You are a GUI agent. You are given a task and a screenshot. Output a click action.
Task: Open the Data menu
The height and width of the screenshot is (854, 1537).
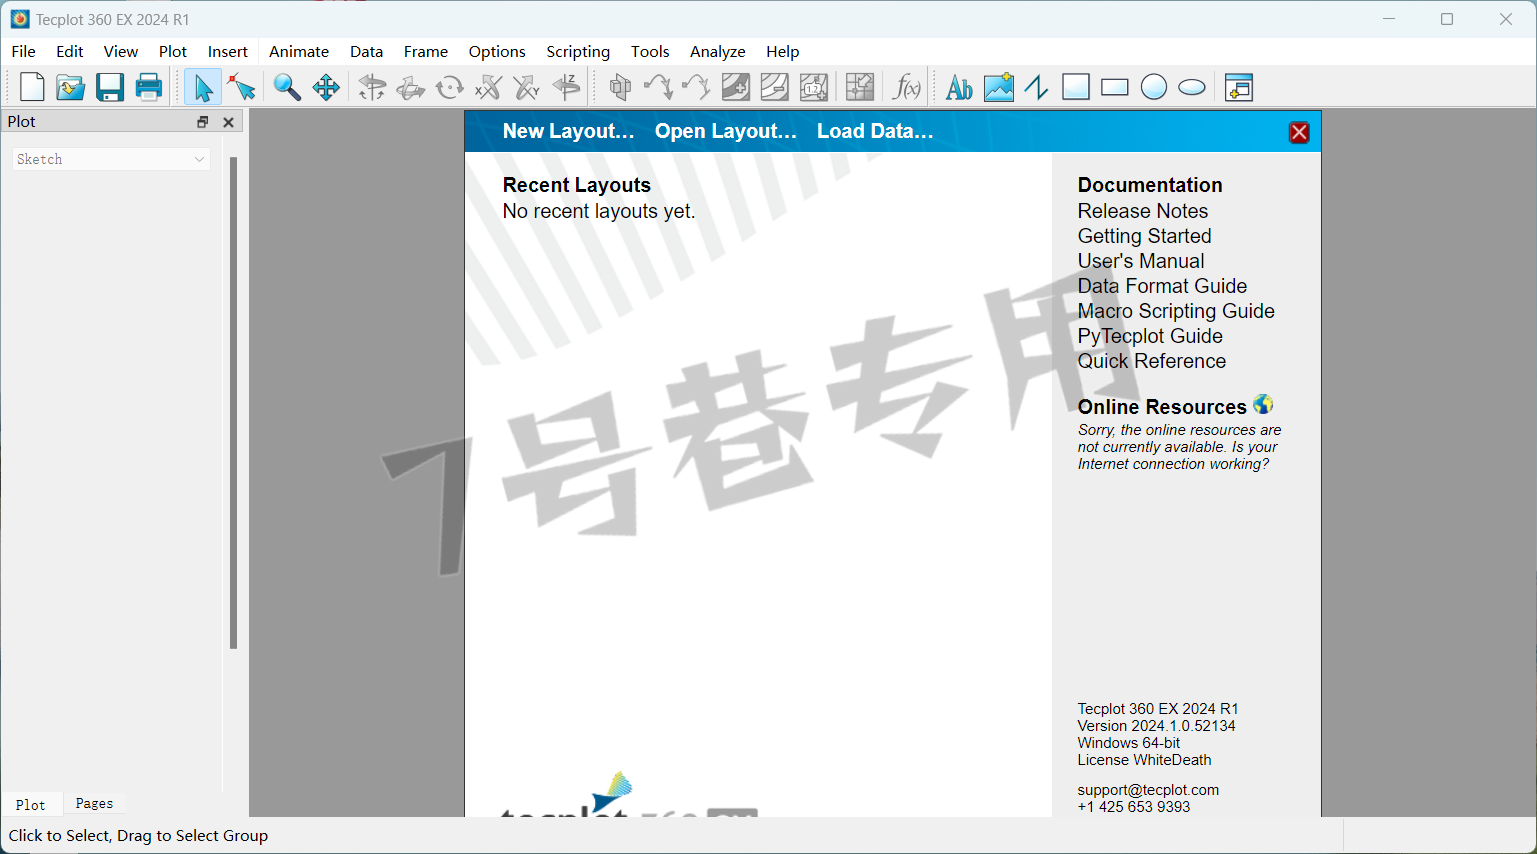pyautogui.click(x=367, y=52)
